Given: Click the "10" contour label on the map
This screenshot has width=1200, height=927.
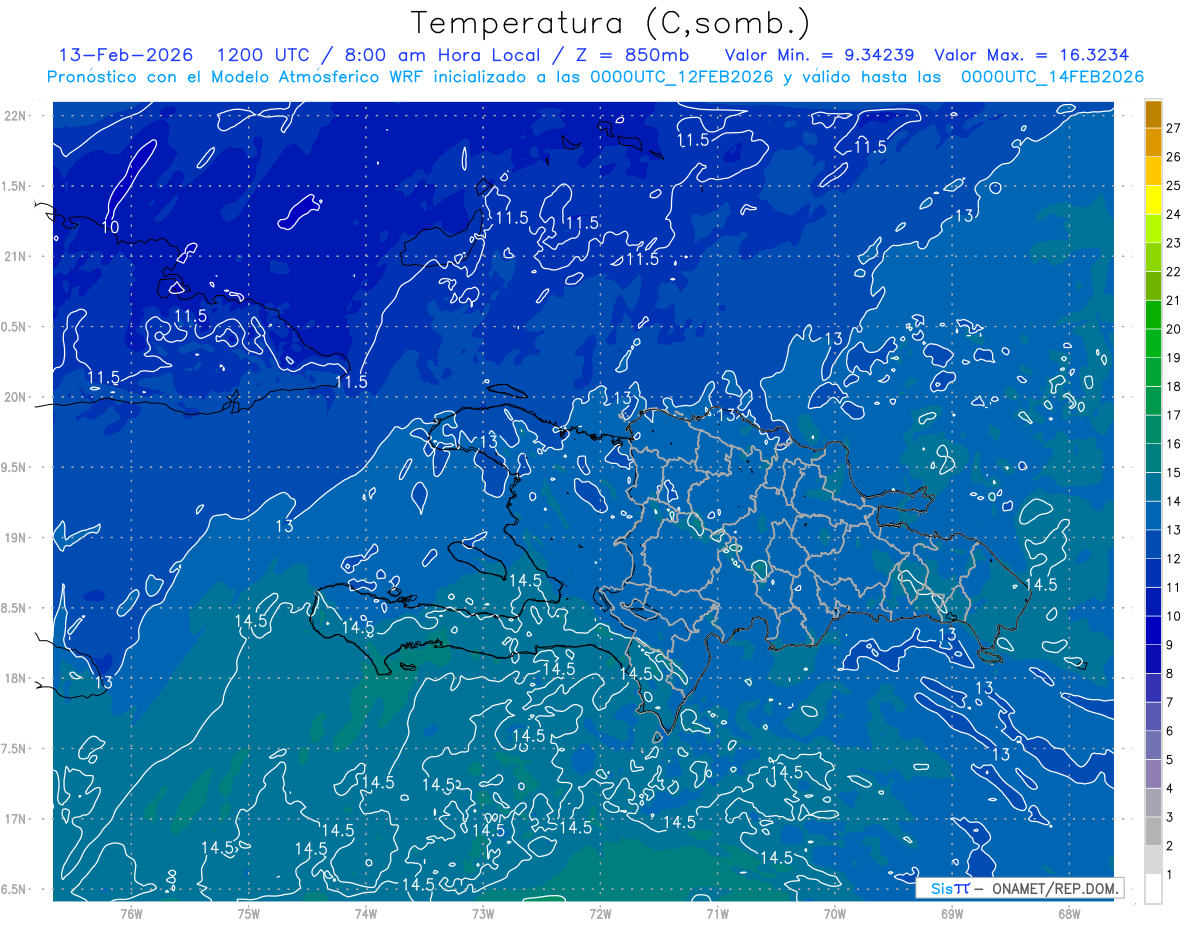Looking at the screenshot, I should click(x=110, y=228).
